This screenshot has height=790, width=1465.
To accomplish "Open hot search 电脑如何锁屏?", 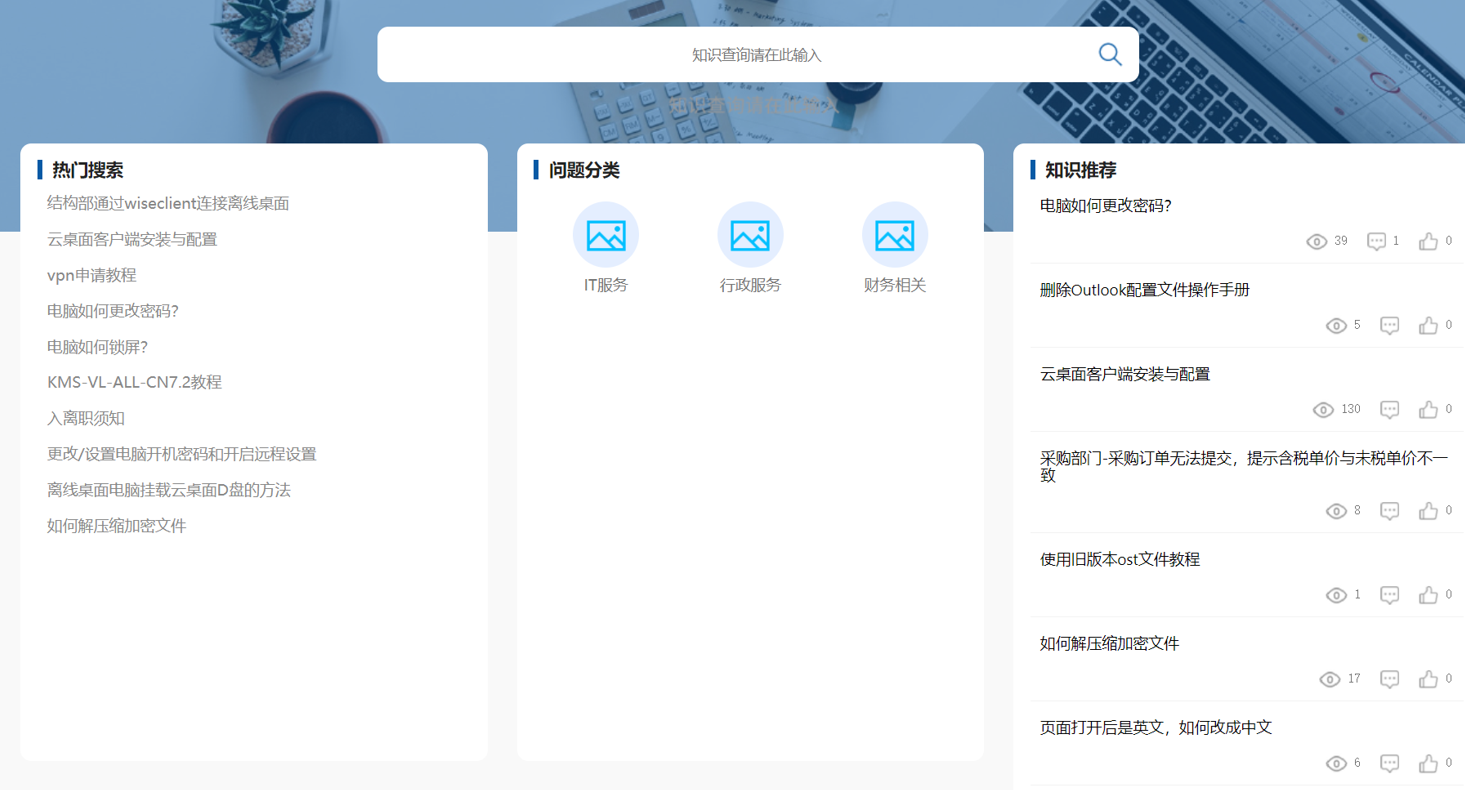I will (97, 347).
